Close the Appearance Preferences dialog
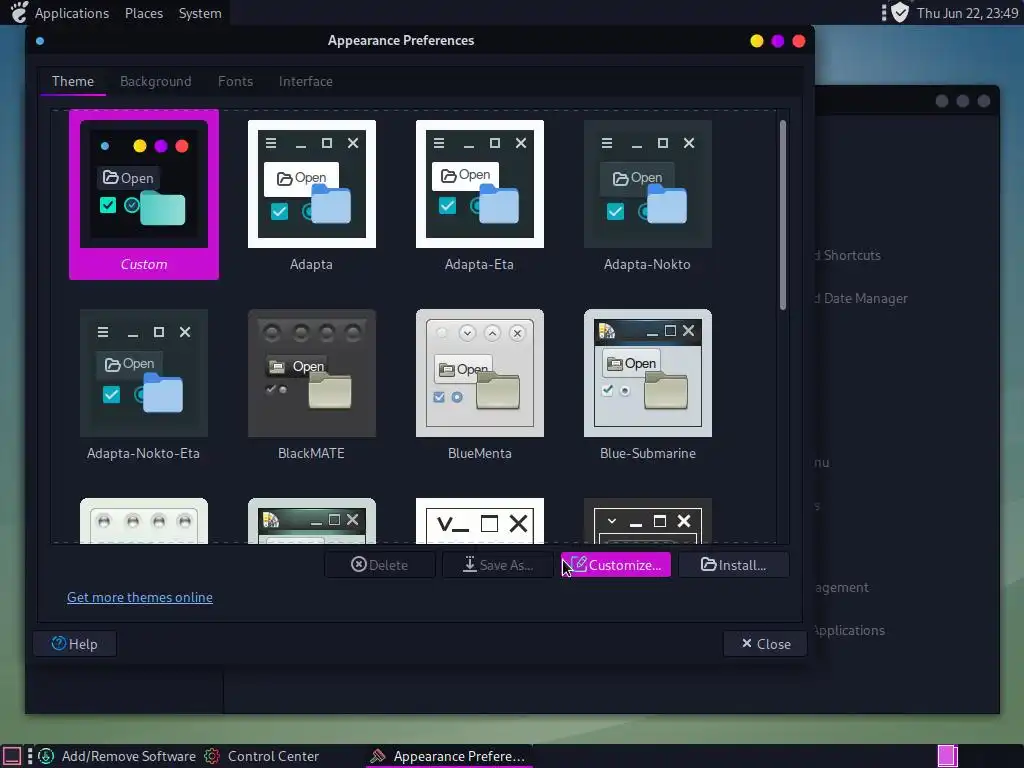Viewport: 1024px width, 768px height. click(765, 644)
